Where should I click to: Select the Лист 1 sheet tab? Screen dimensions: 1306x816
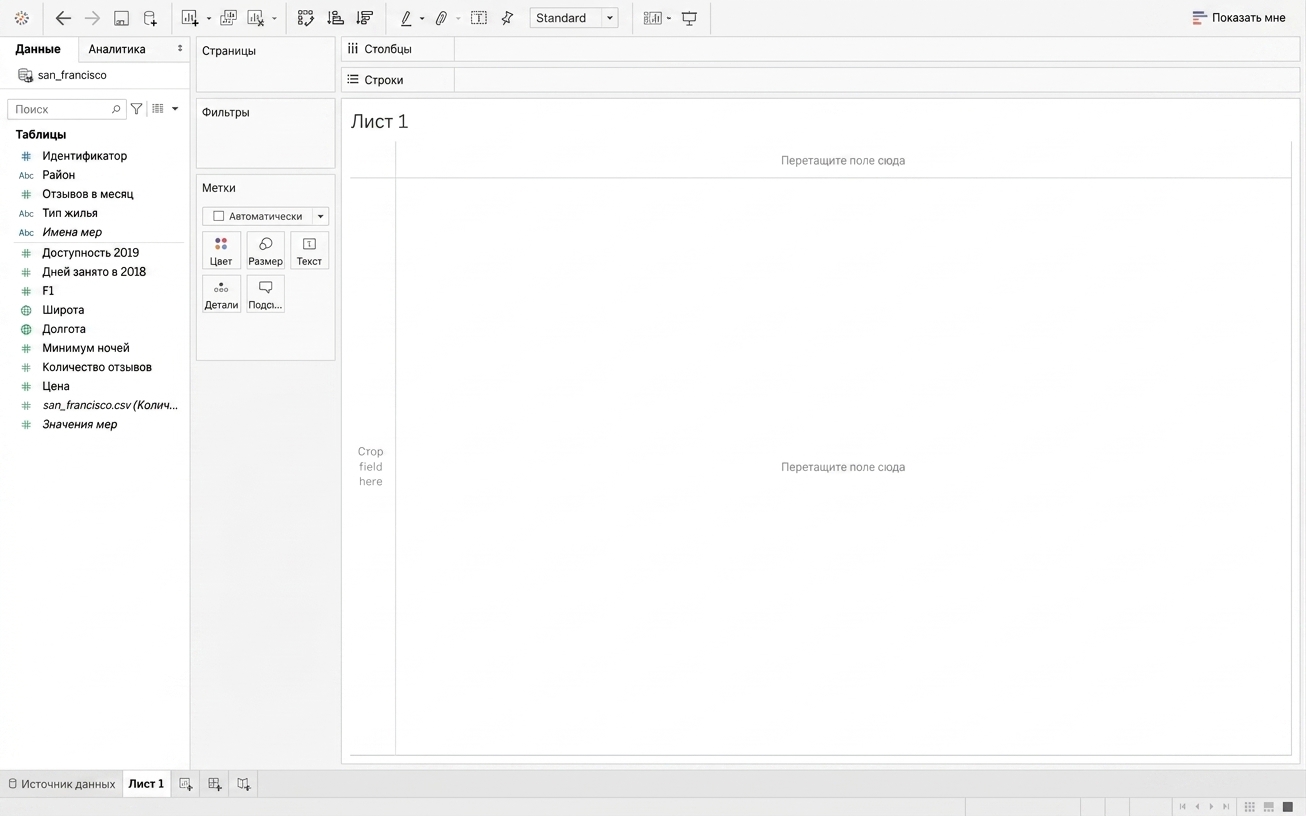coord(146,784)
